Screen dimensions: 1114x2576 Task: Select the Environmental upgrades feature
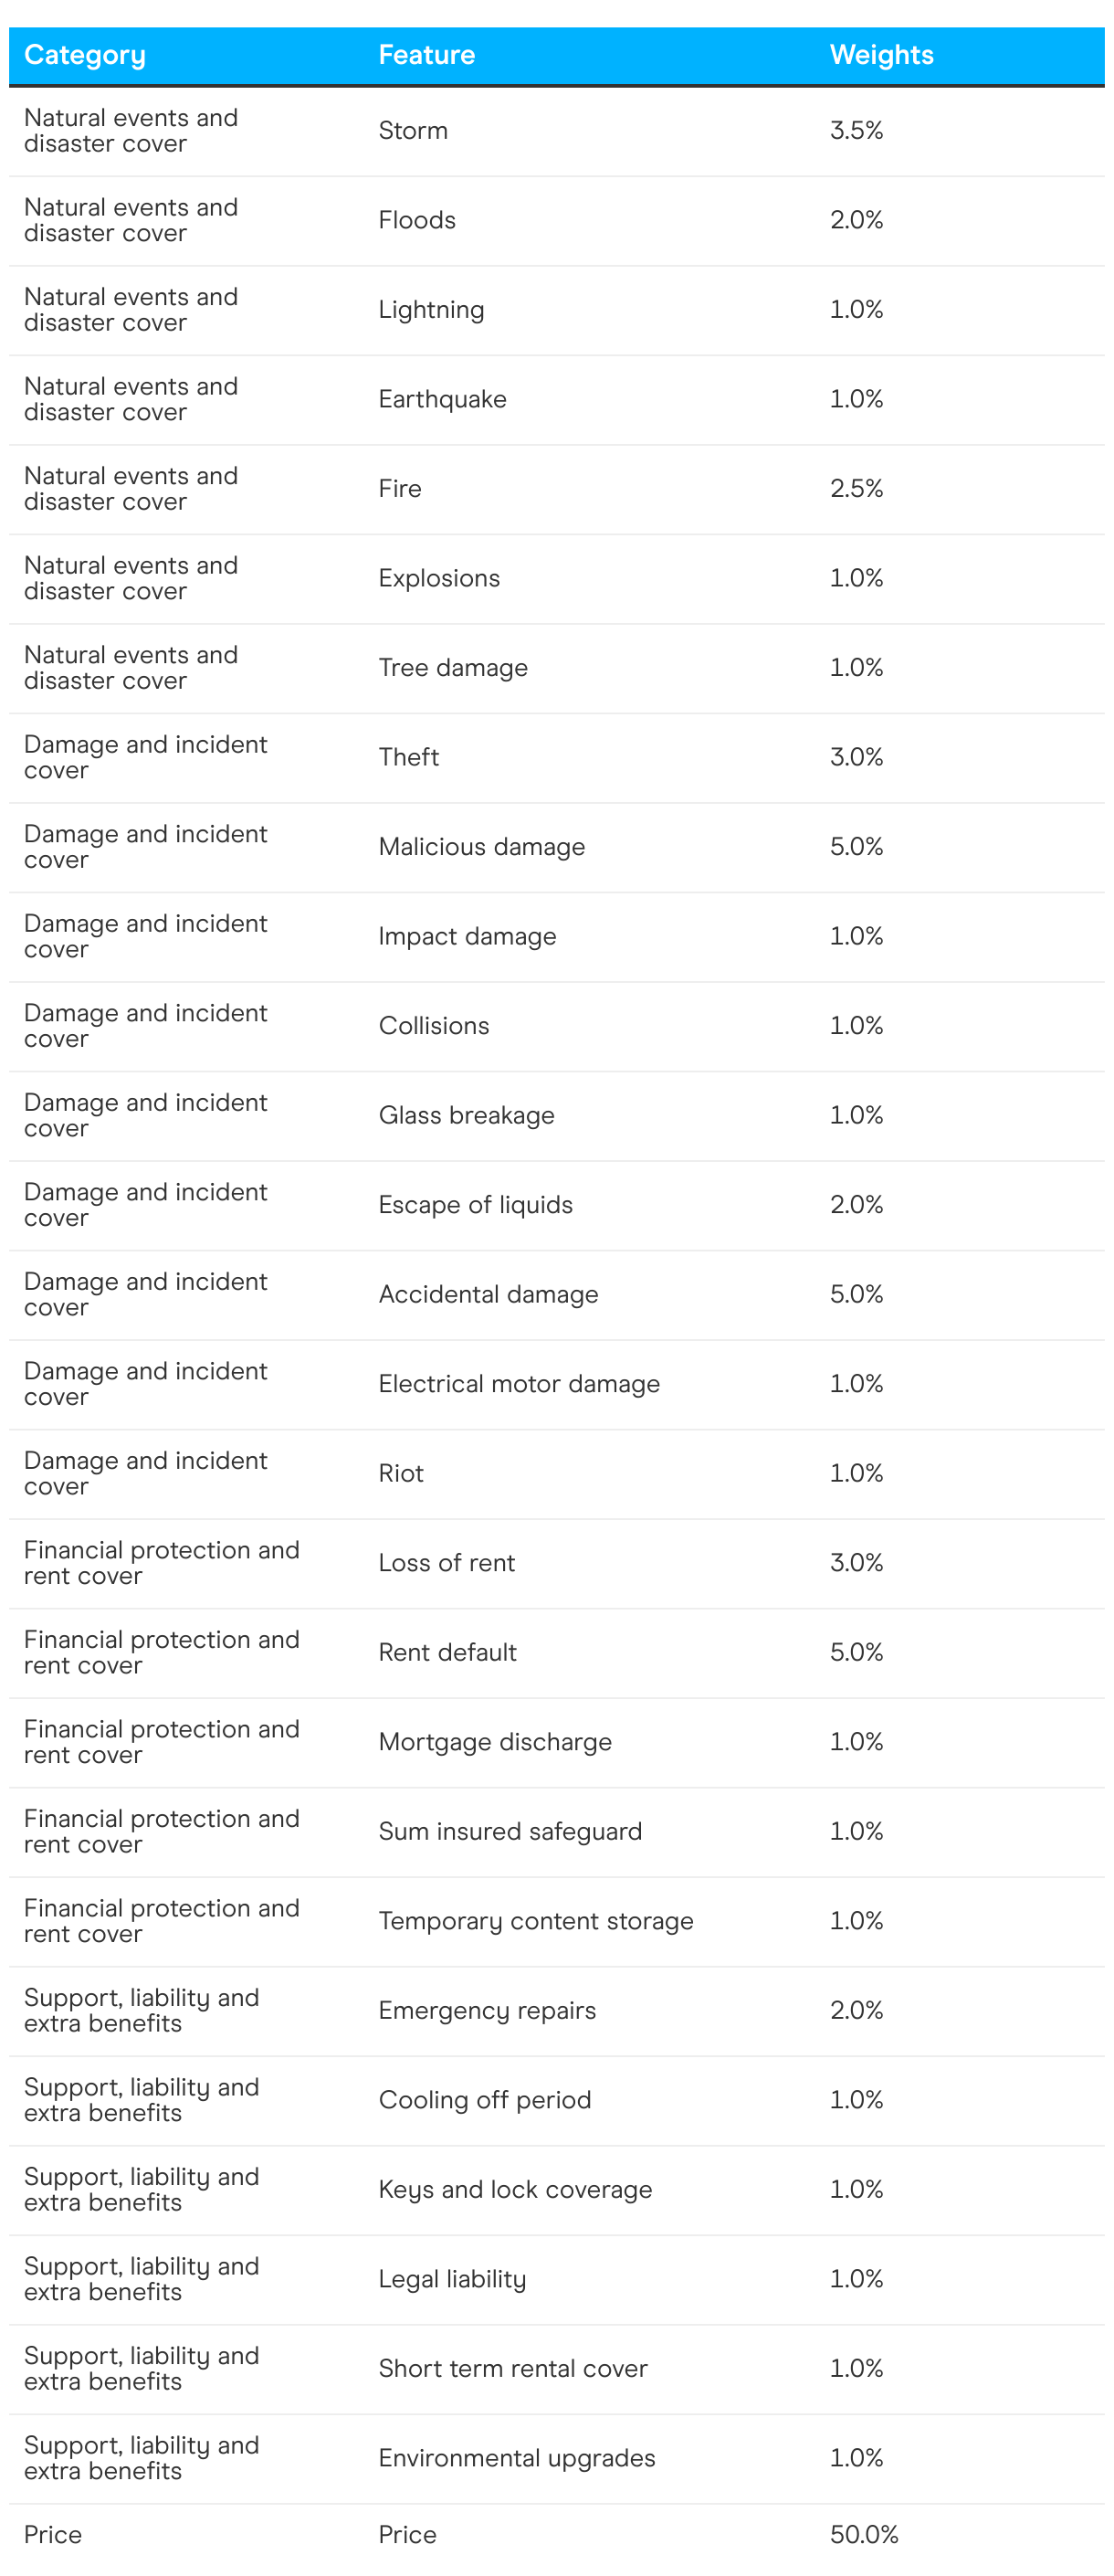pyautogui.click(x=517, y=2458)
